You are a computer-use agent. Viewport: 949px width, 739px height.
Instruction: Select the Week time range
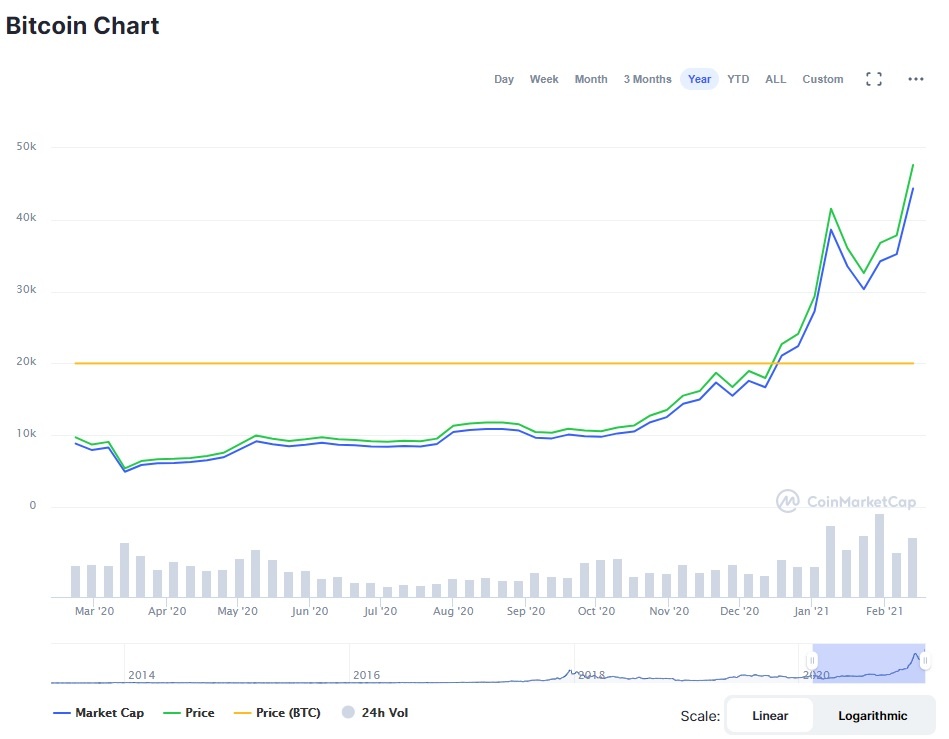point(544,79)
